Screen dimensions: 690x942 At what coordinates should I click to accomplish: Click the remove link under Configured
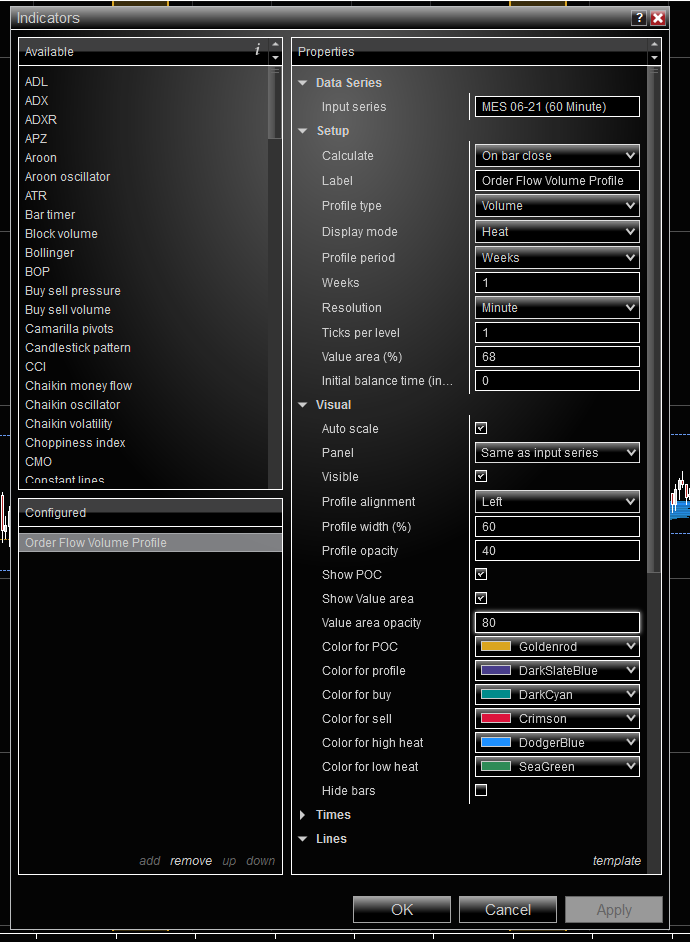click(191, 861)
